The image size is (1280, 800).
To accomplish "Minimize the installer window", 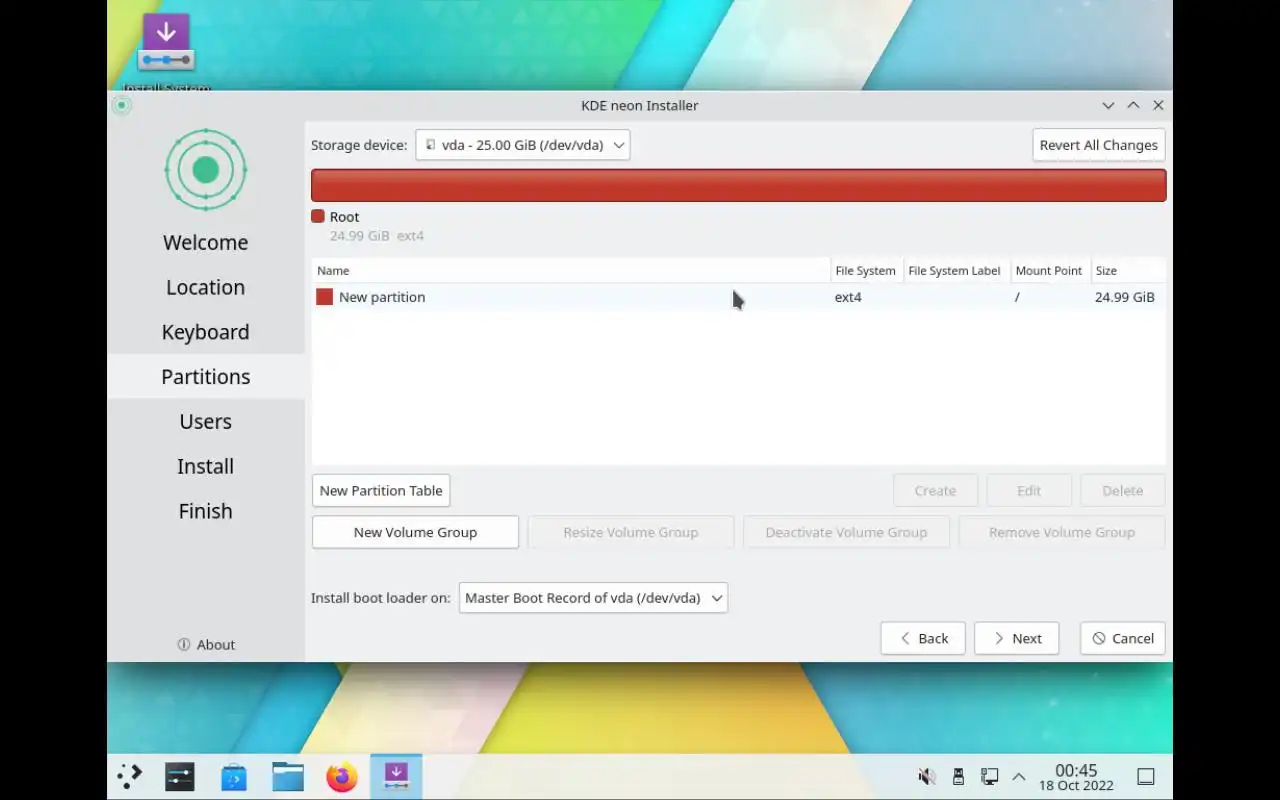I will pyautogui.click(x=1108, y=105).
